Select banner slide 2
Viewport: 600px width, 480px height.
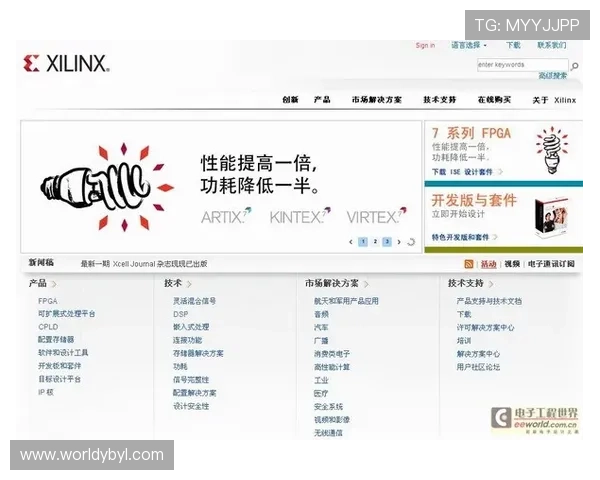375,242
